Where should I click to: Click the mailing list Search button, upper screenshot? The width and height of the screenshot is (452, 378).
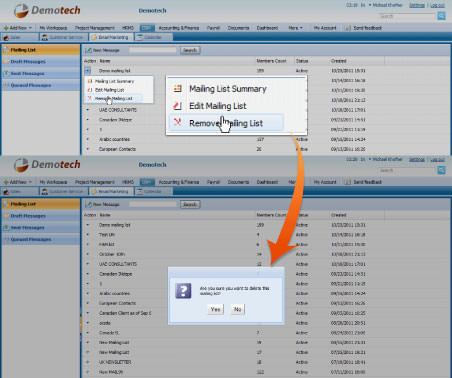point(190,50)
